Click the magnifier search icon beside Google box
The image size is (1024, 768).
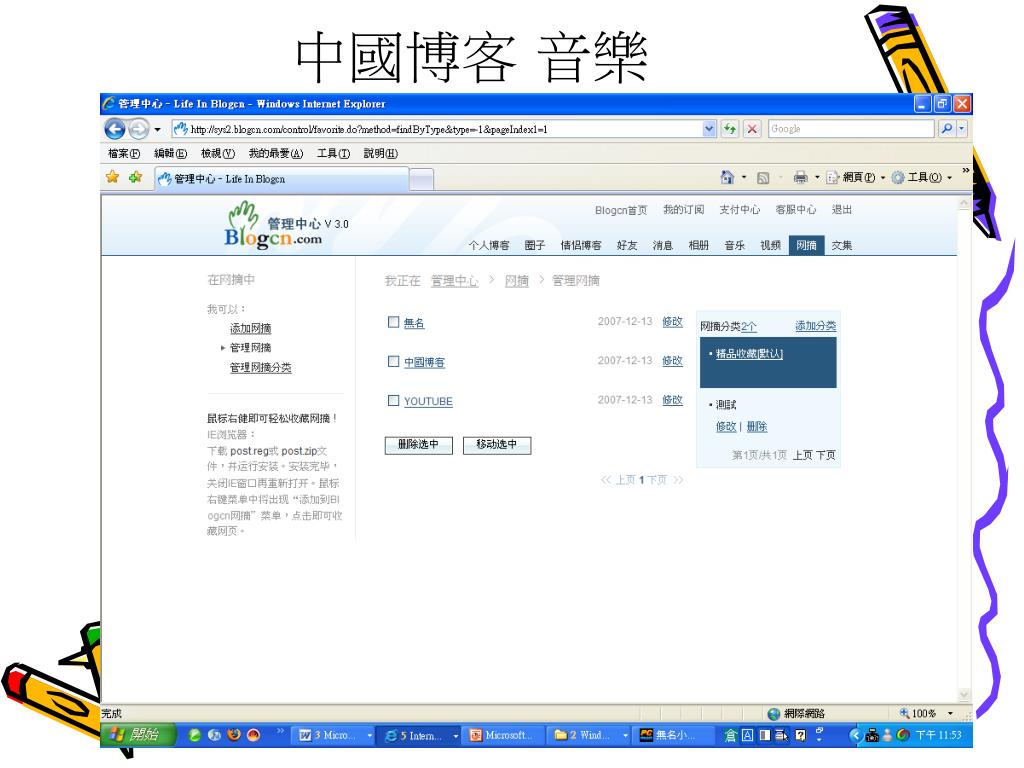(946, 129)
